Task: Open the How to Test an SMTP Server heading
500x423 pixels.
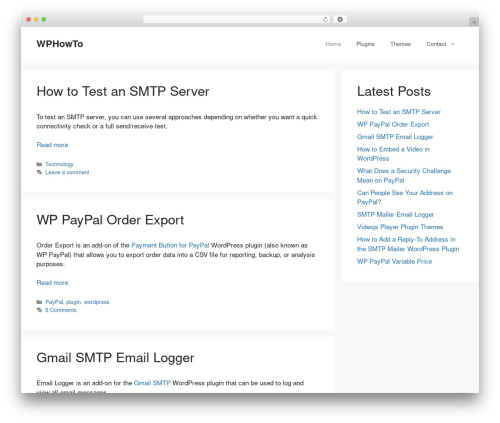Action: (x=123, y=91)
